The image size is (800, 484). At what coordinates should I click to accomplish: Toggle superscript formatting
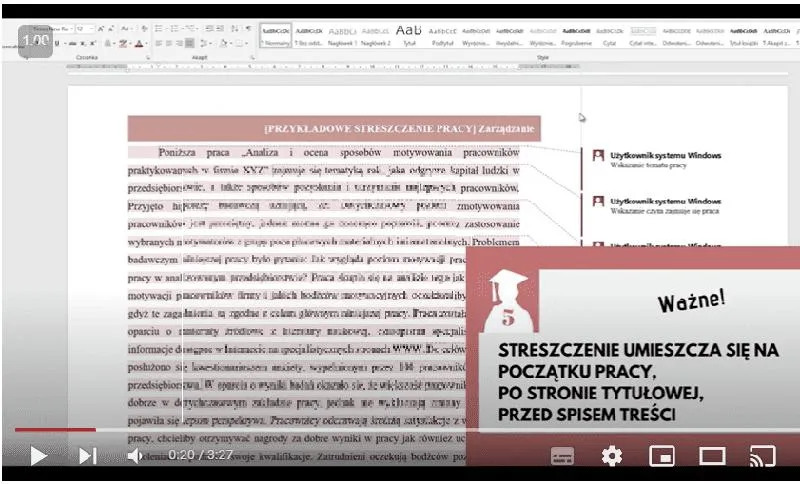[92, 44]
